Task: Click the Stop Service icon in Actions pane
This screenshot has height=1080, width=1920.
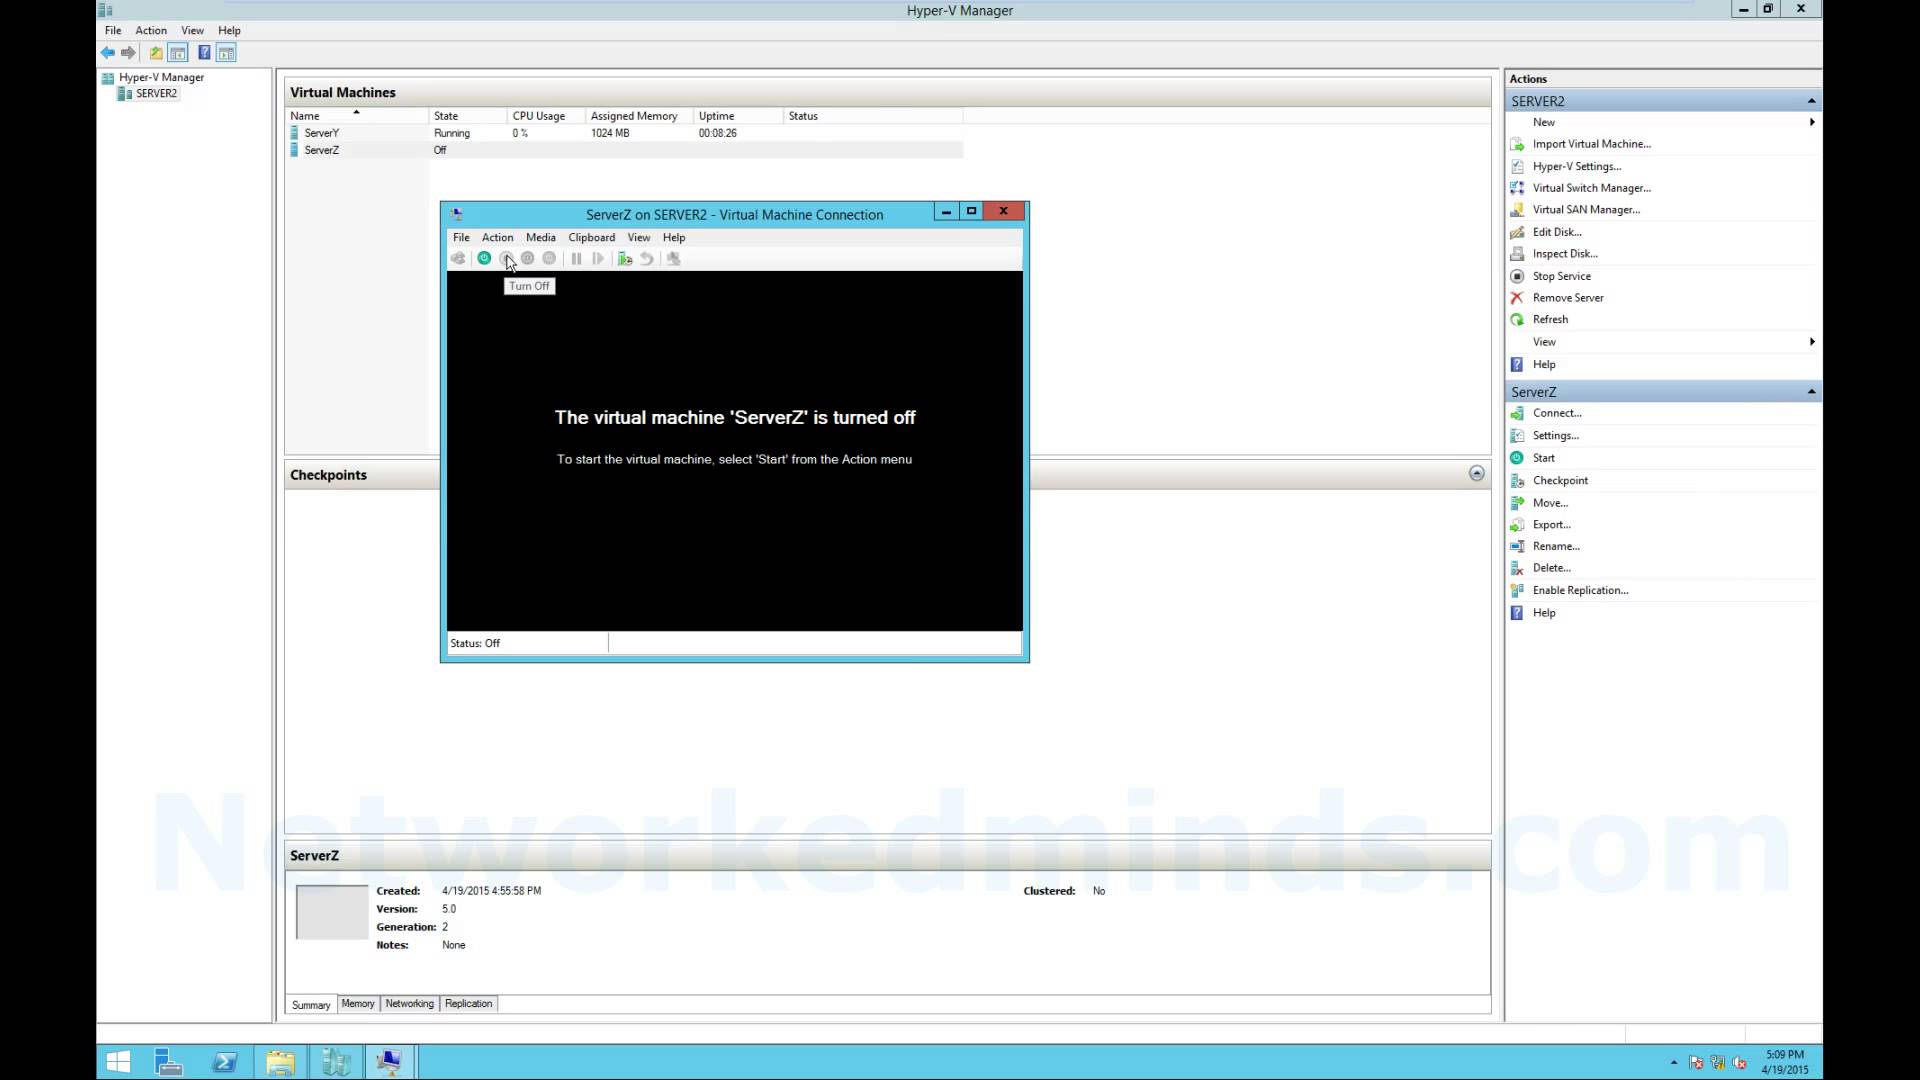Action: (x=1517, y=276)
